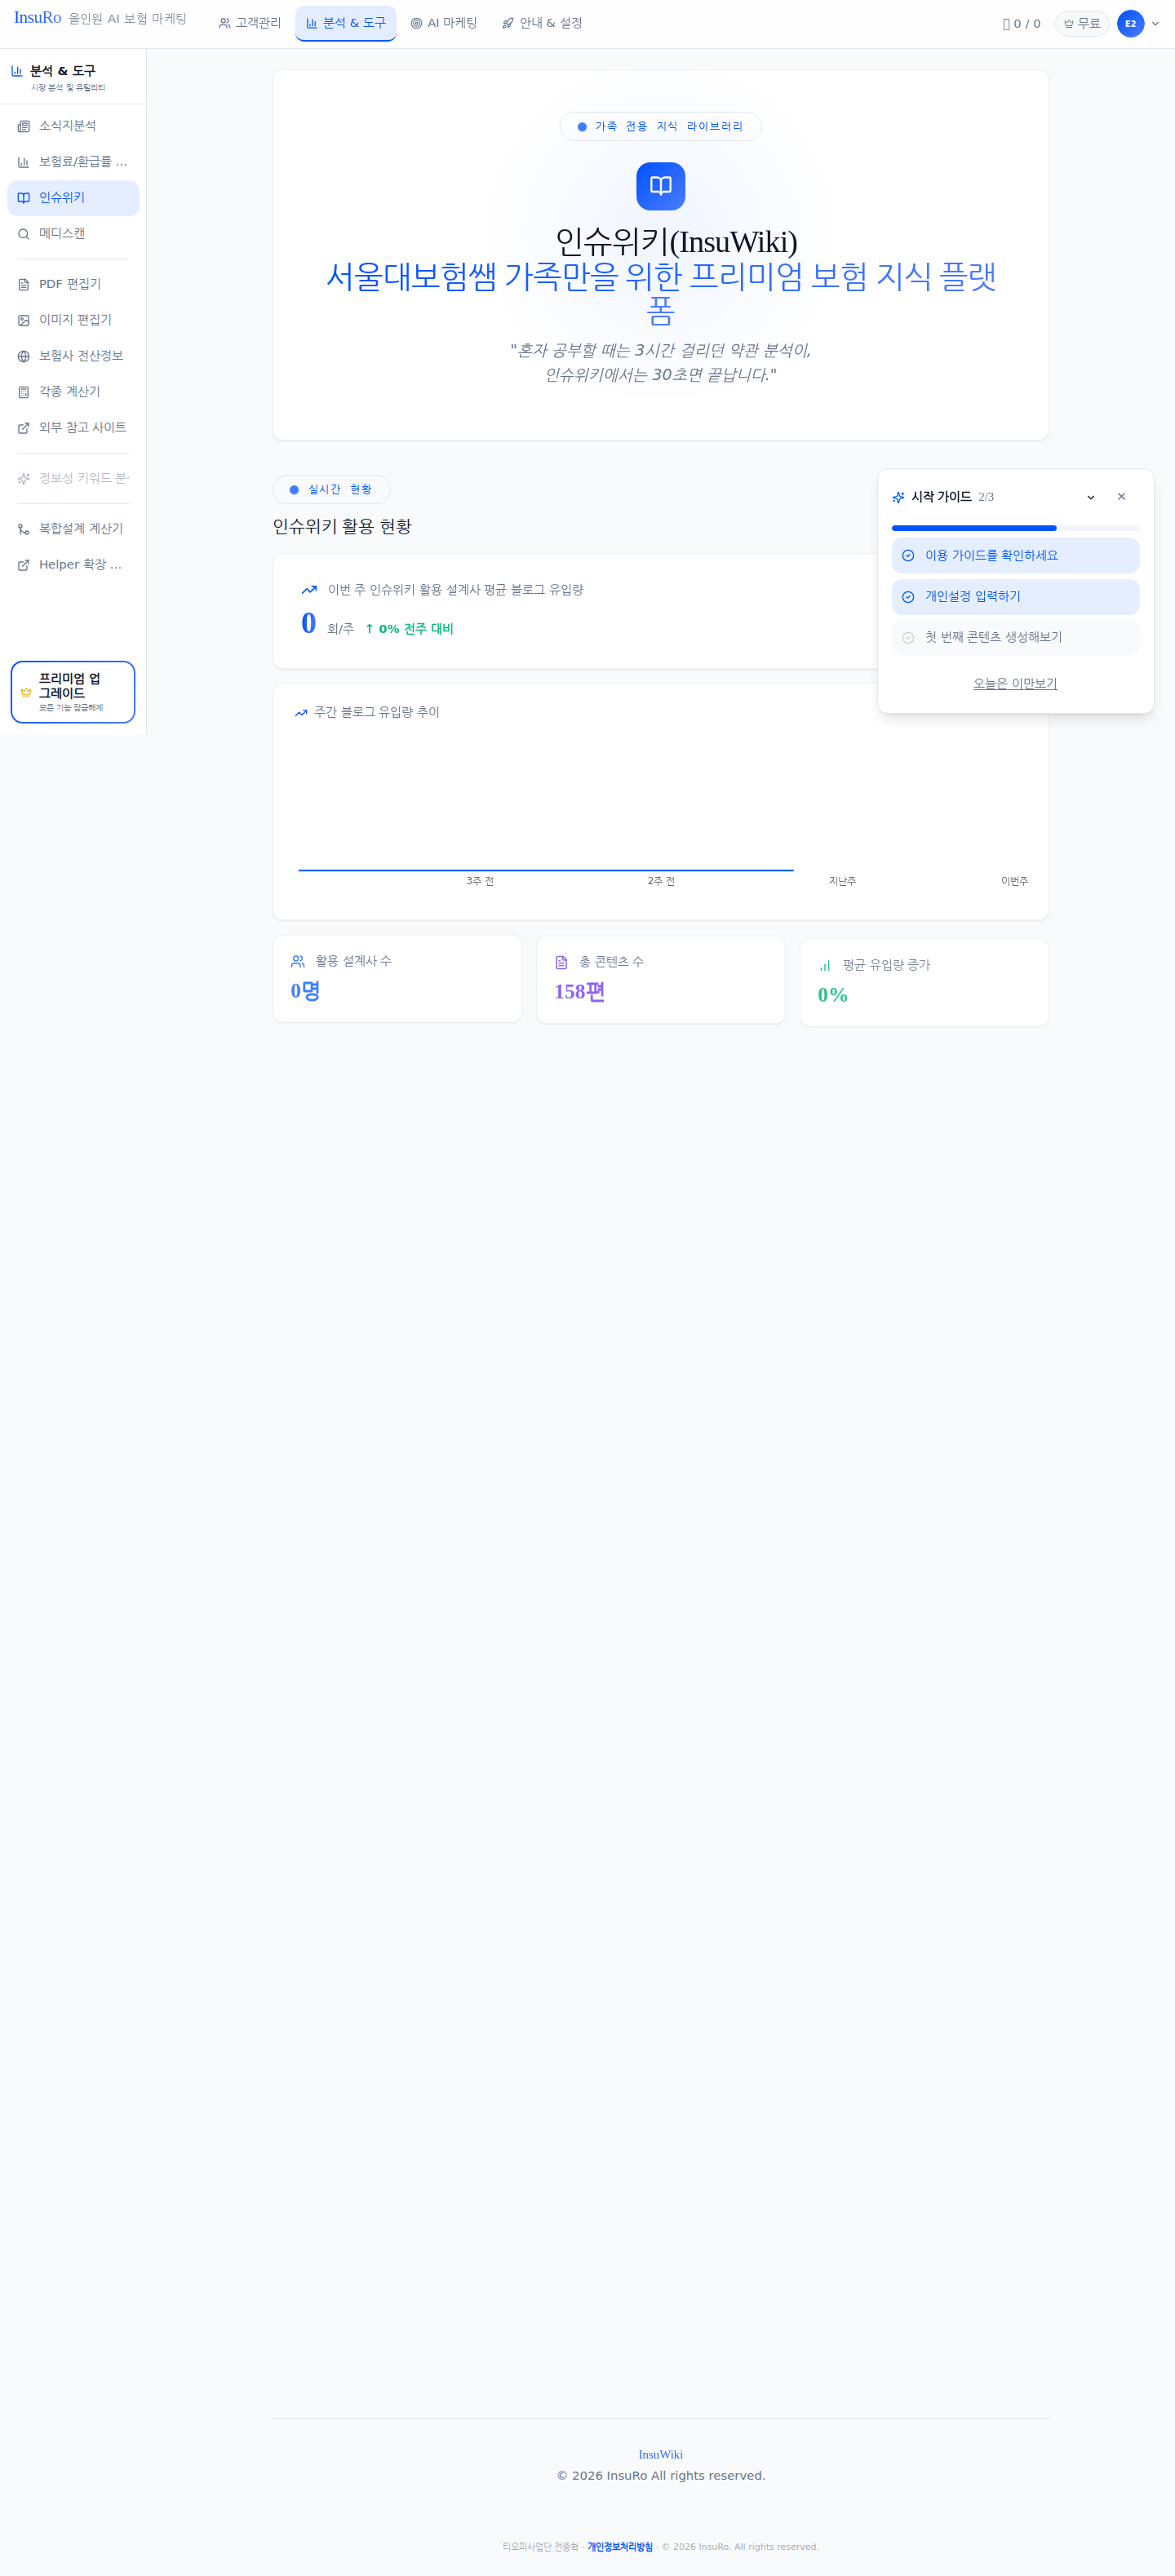Launch the 이미지 편집기 tool
1175x2576 pixels.
tap(73, 320)
